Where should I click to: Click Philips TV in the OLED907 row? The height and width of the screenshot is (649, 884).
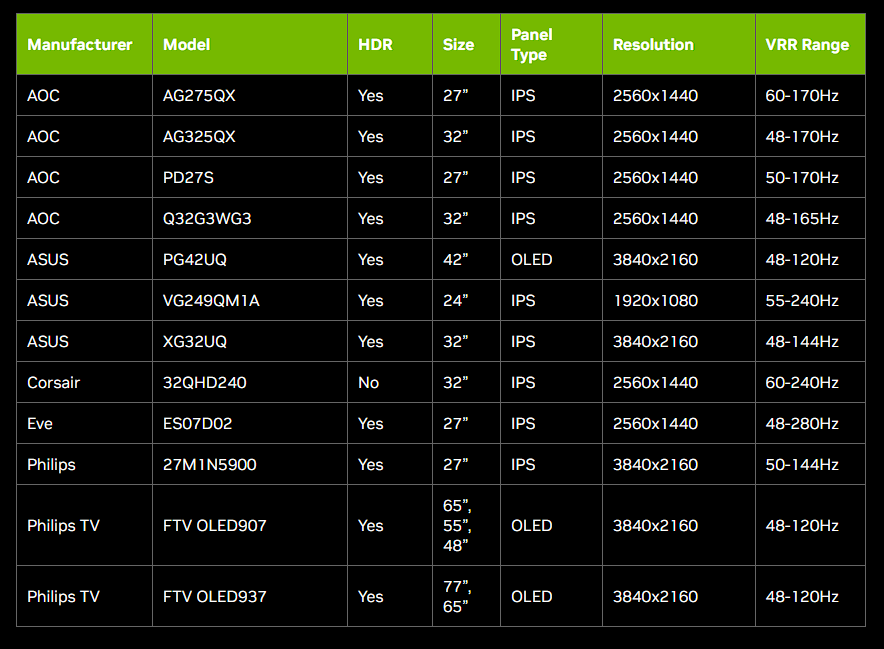[x=85, y=526]
